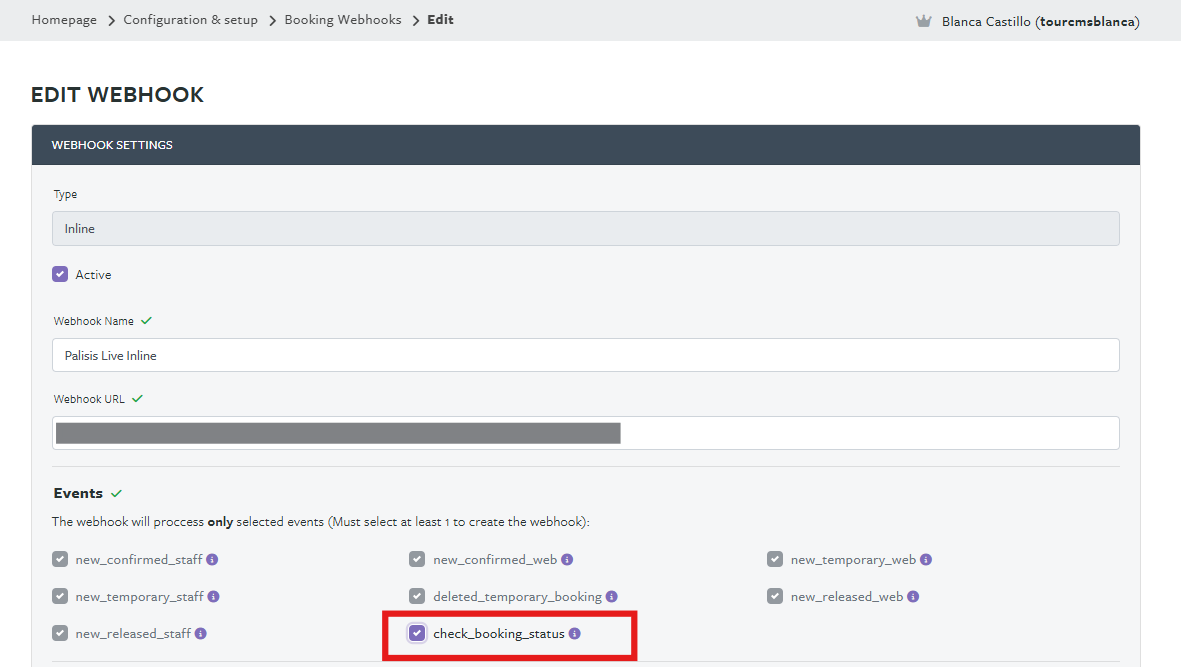Toggle the new_confirmed_staff checkbox
The height and width of the screenshot is (667, 1181).
60,560
